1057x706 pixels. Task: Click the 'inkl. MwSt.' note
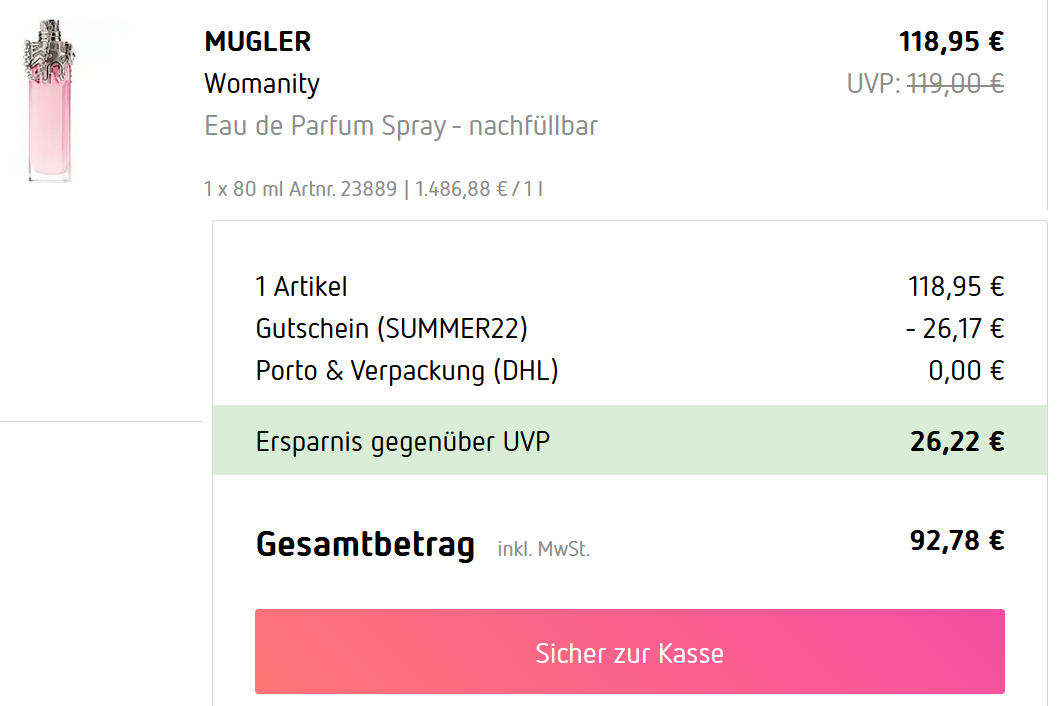pos(543,549)
